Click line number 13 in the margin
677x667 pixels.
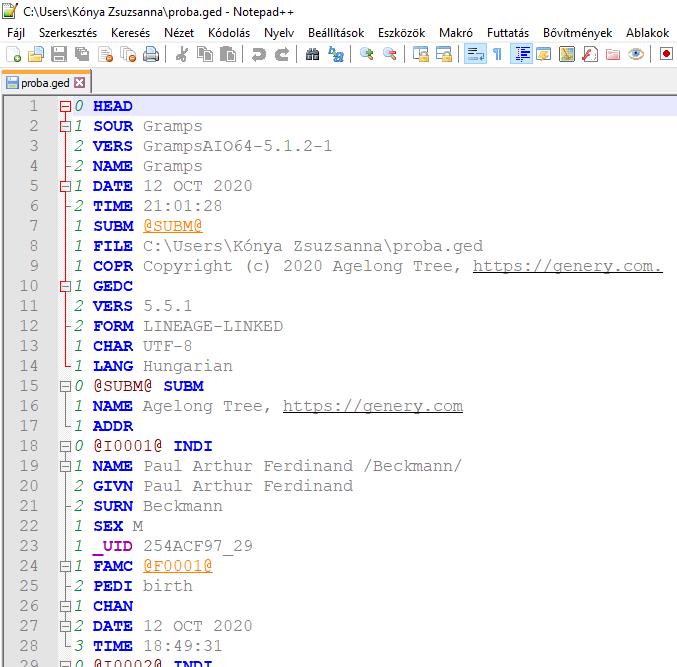[28, 346]
